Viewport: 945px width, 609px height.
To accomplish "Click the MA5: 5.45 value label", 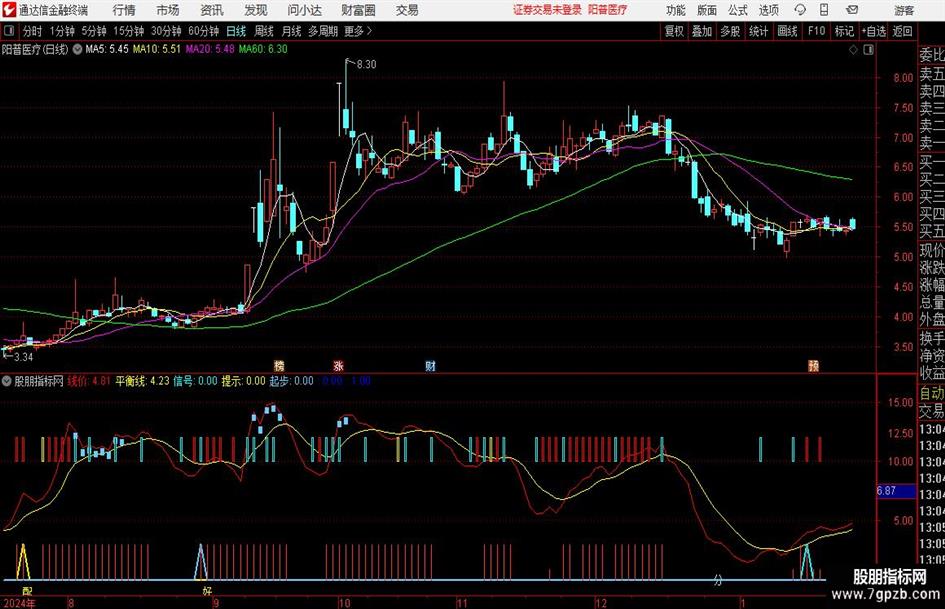I will [x=107, y=49].
